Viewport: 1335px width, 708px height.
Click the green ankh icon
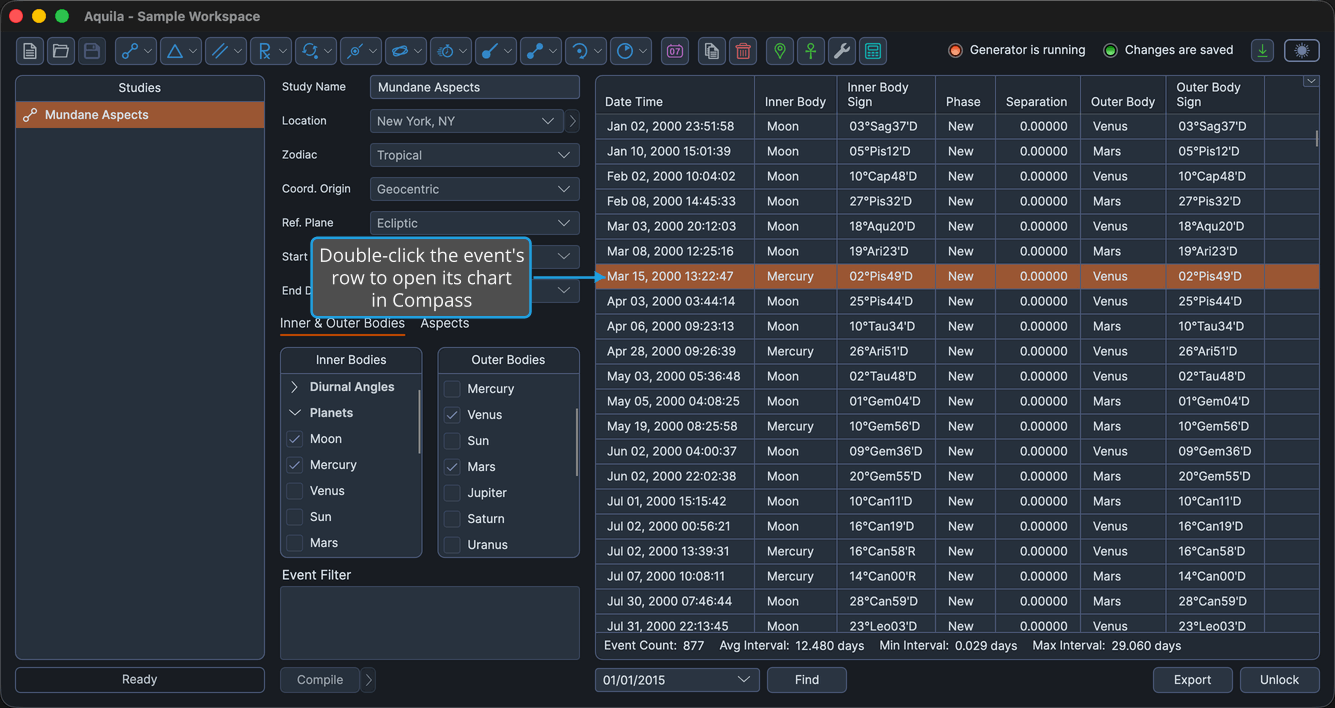tap(811, 51)
